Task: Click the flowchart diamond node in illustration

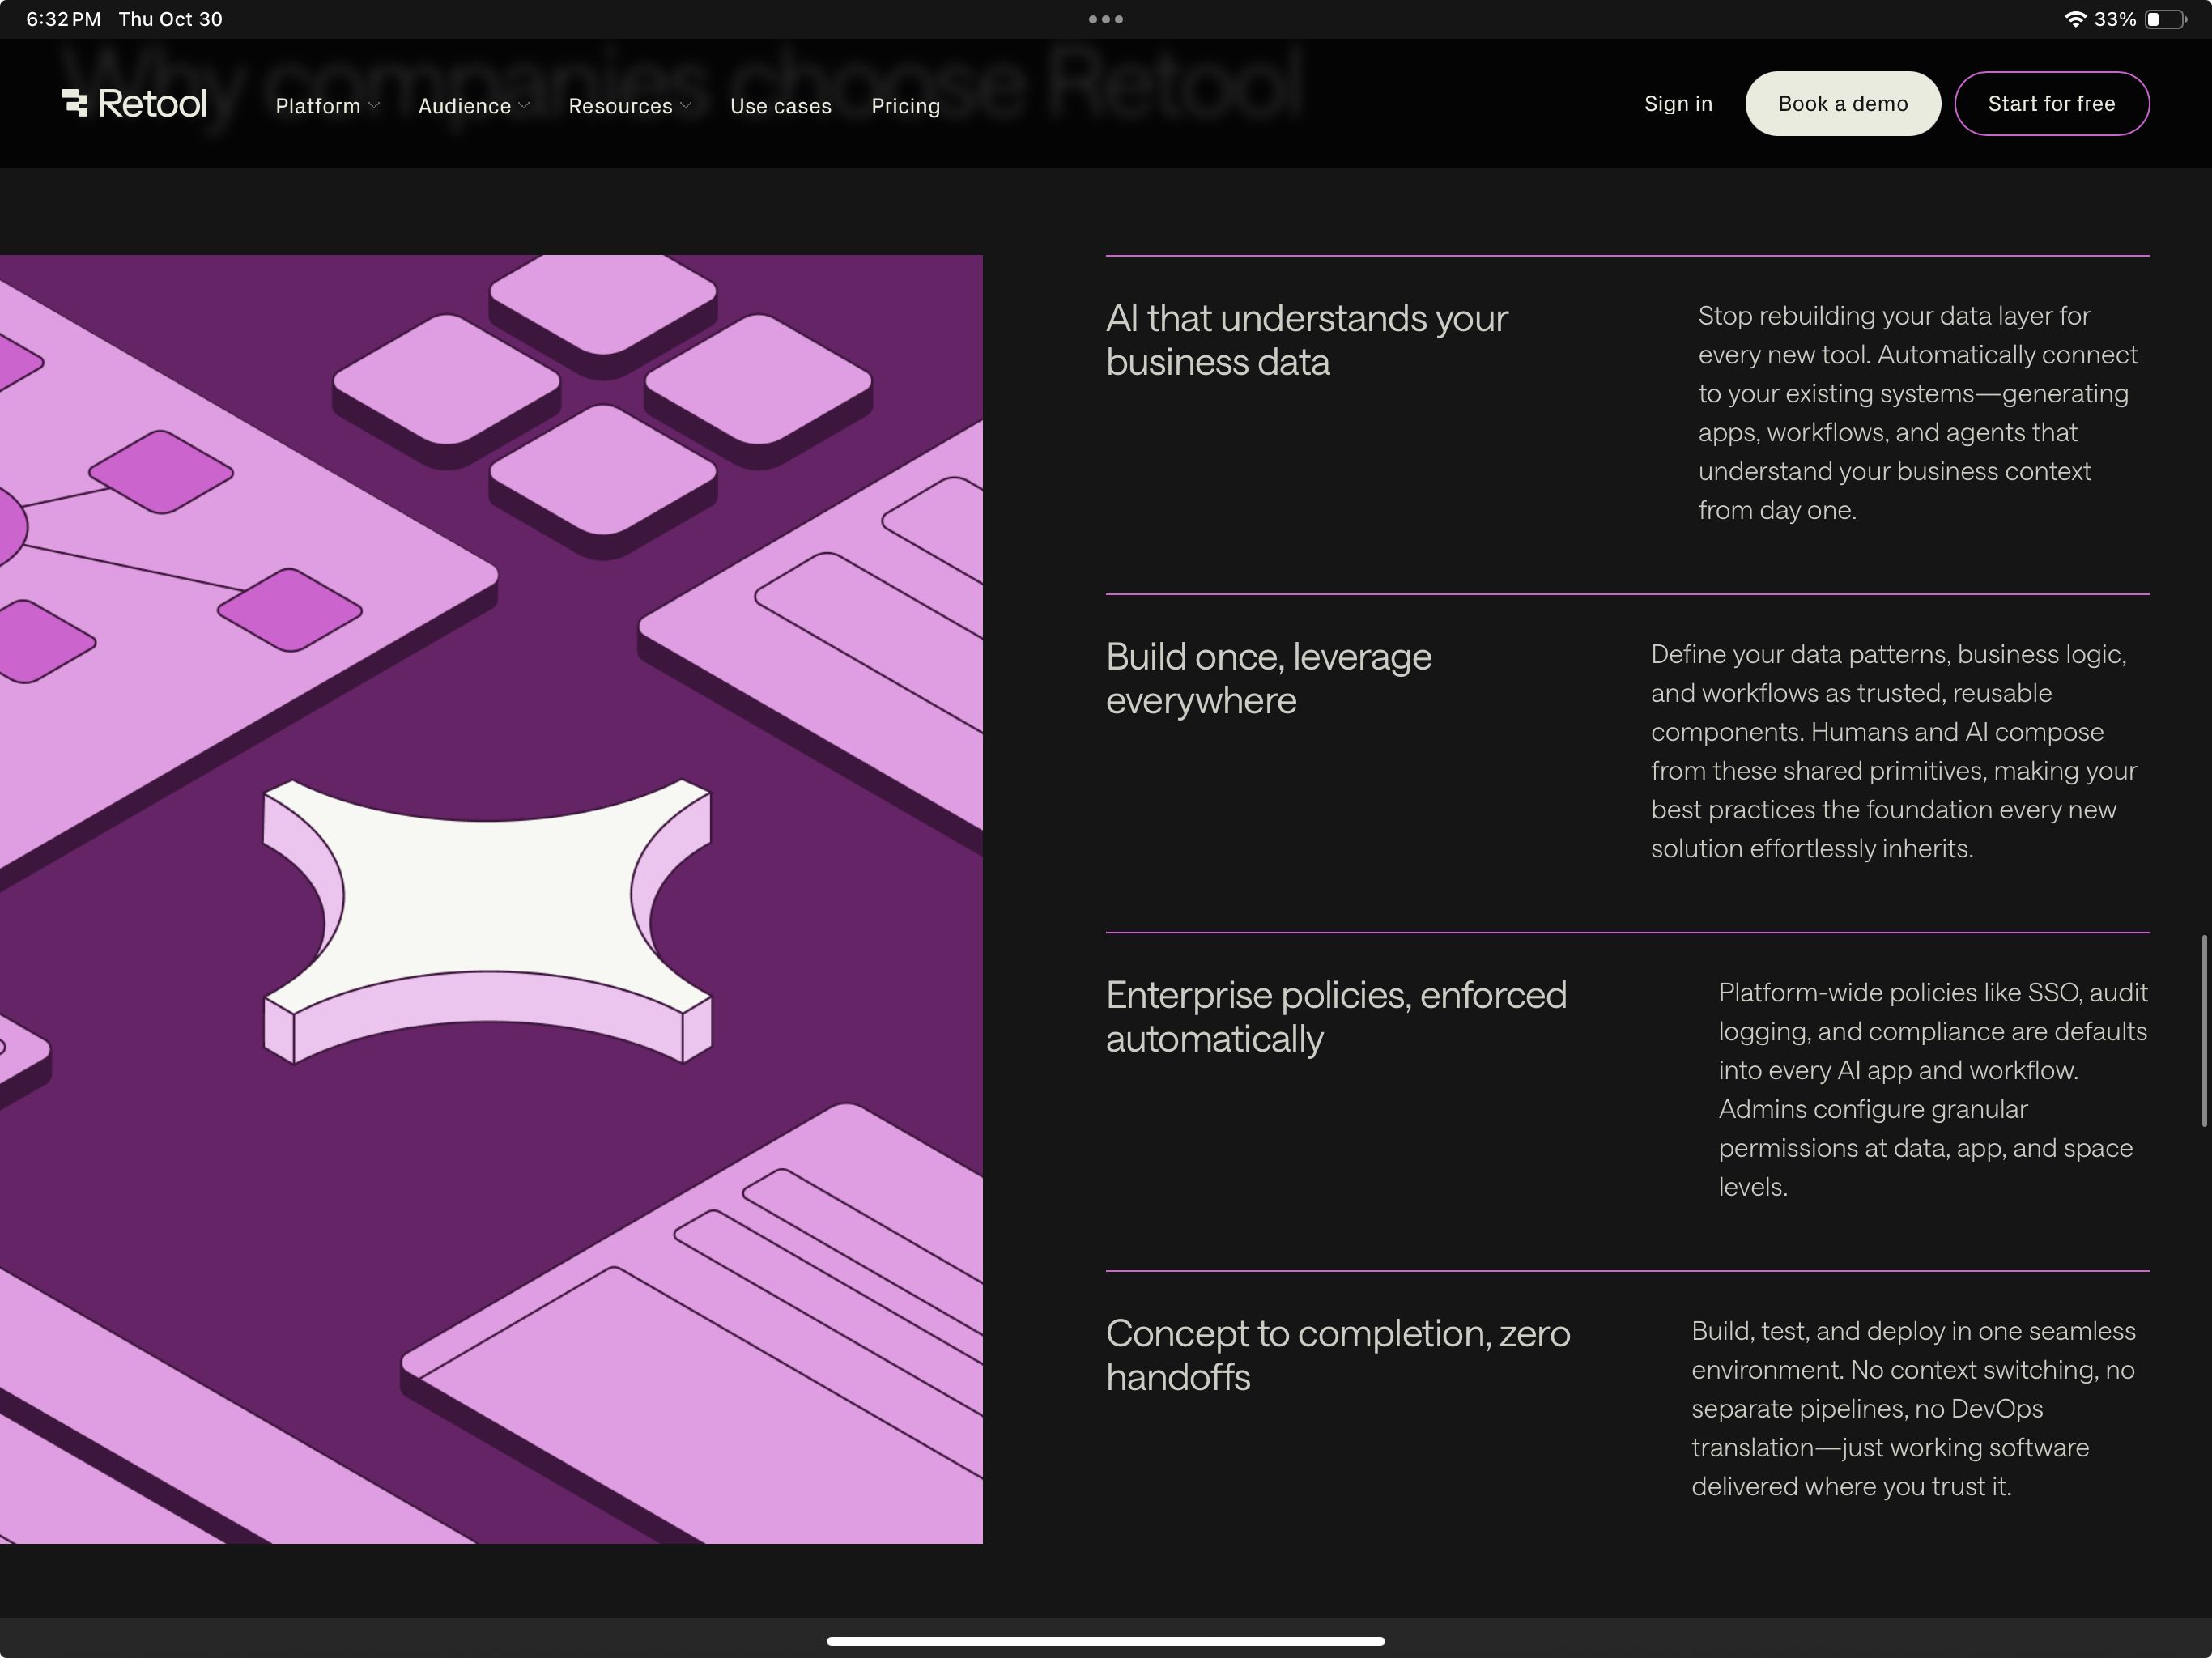Action: [161, 472]
